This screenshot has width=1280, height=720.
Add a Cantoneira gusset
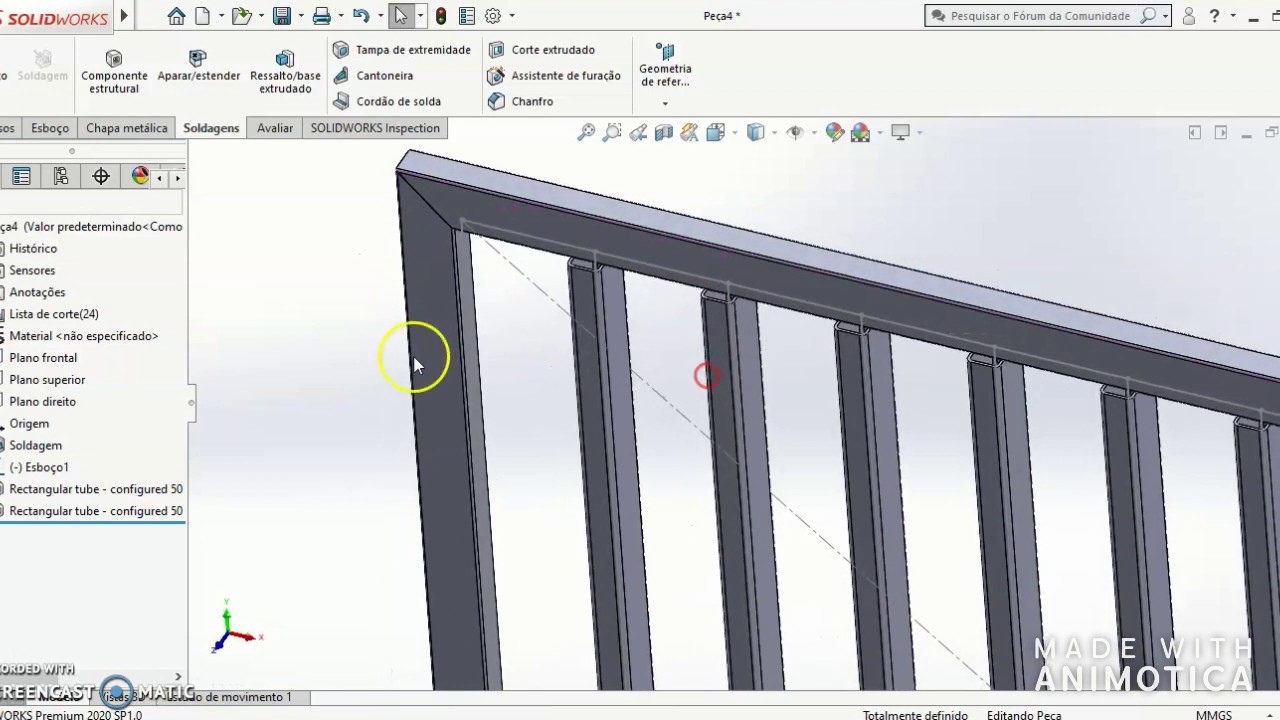coord(373,76)
